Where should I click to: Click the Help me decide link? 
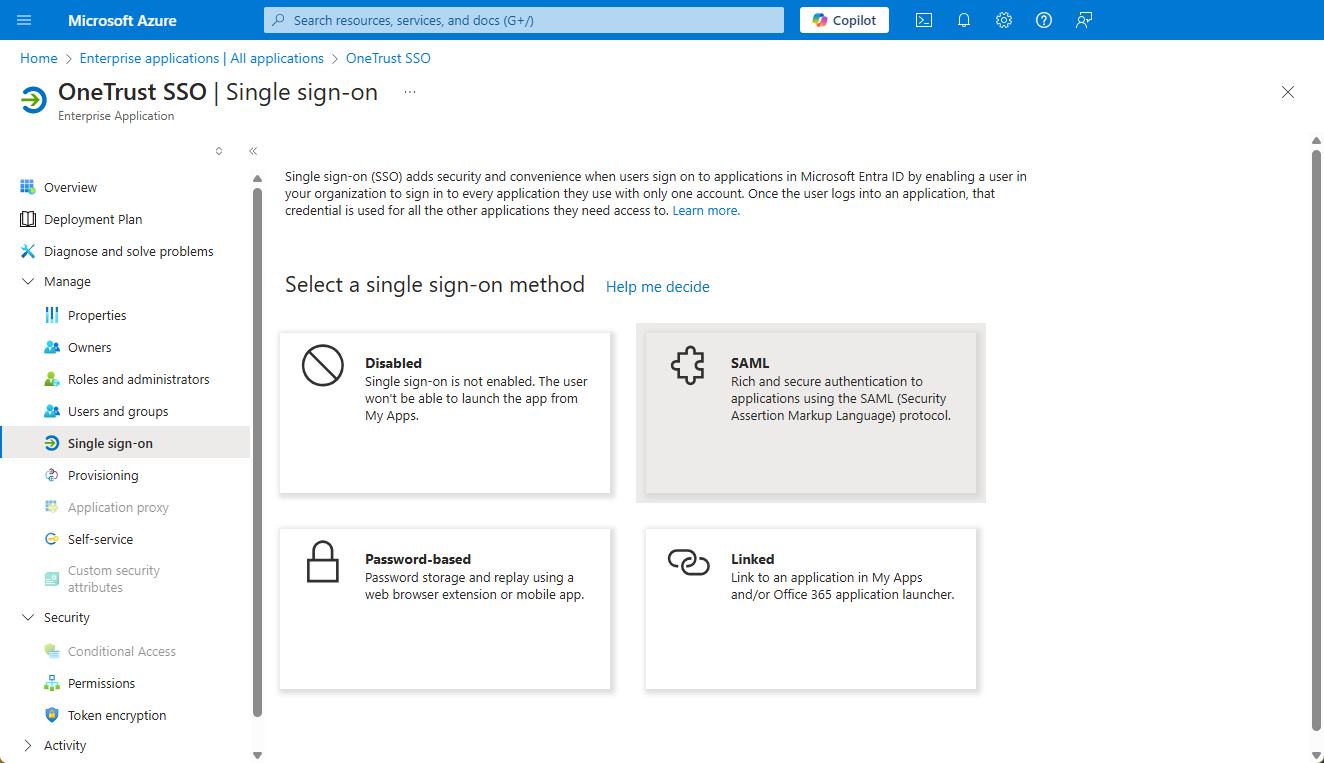coord(657,287)
